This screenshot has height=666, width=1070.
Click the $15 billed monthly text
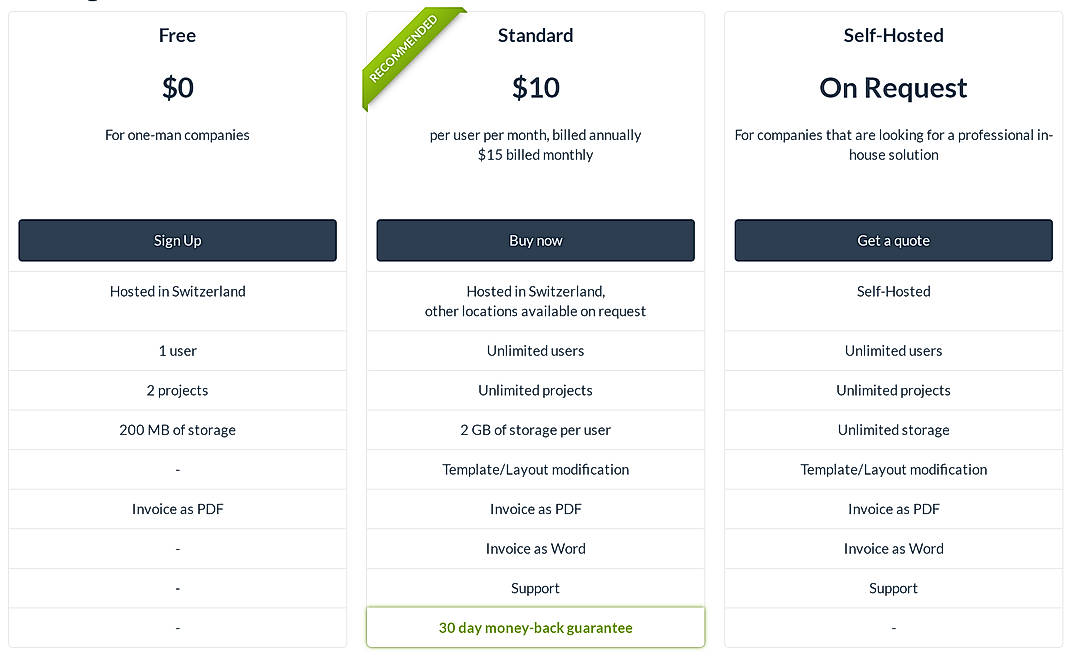click(535, 154)
